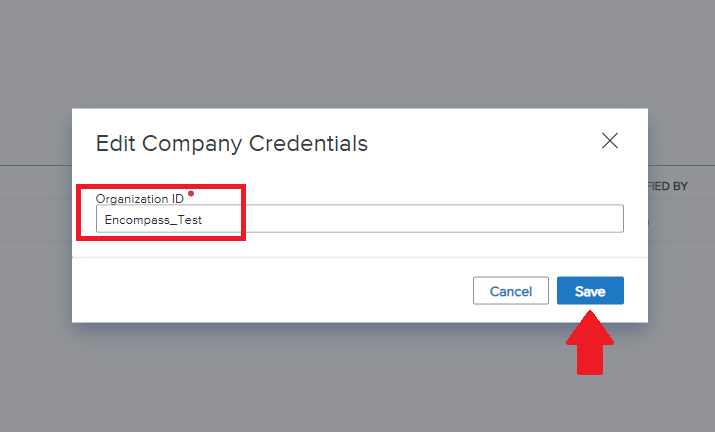Choose the outlined Cancel button

[511, 291]
